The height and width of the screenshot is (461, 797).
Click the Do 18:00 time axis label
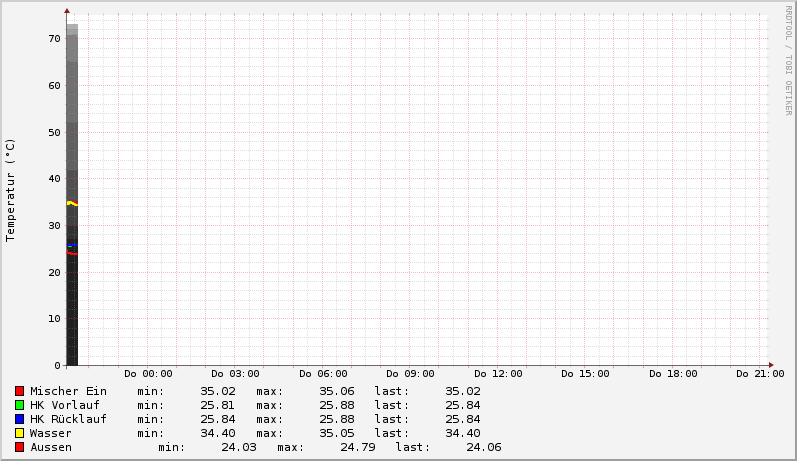673,374
